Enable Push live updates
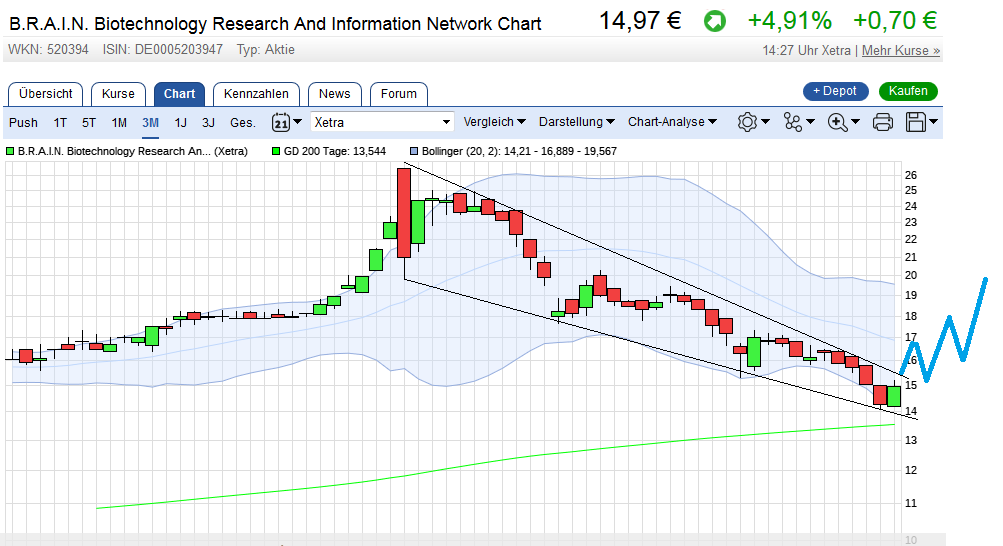Viewport: 1003px width, 546px height. tap(23, 122)
